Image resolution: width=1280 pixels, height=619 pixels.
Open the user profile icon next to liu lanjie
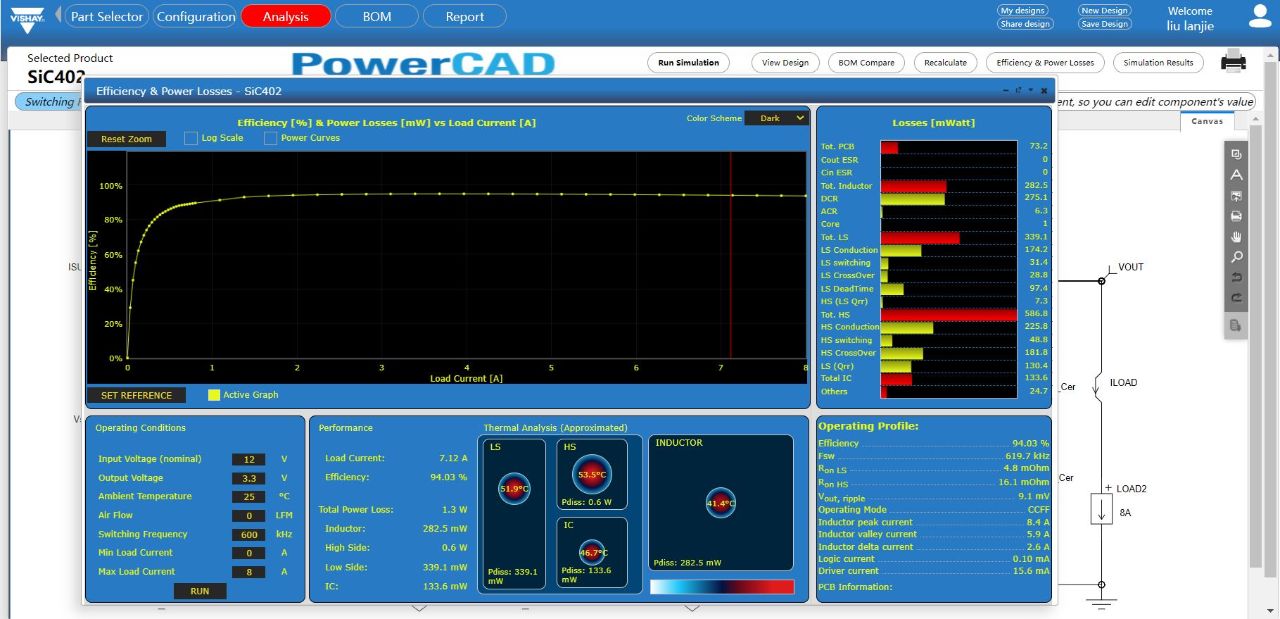pyautogui.click(x=1258, y=15)
